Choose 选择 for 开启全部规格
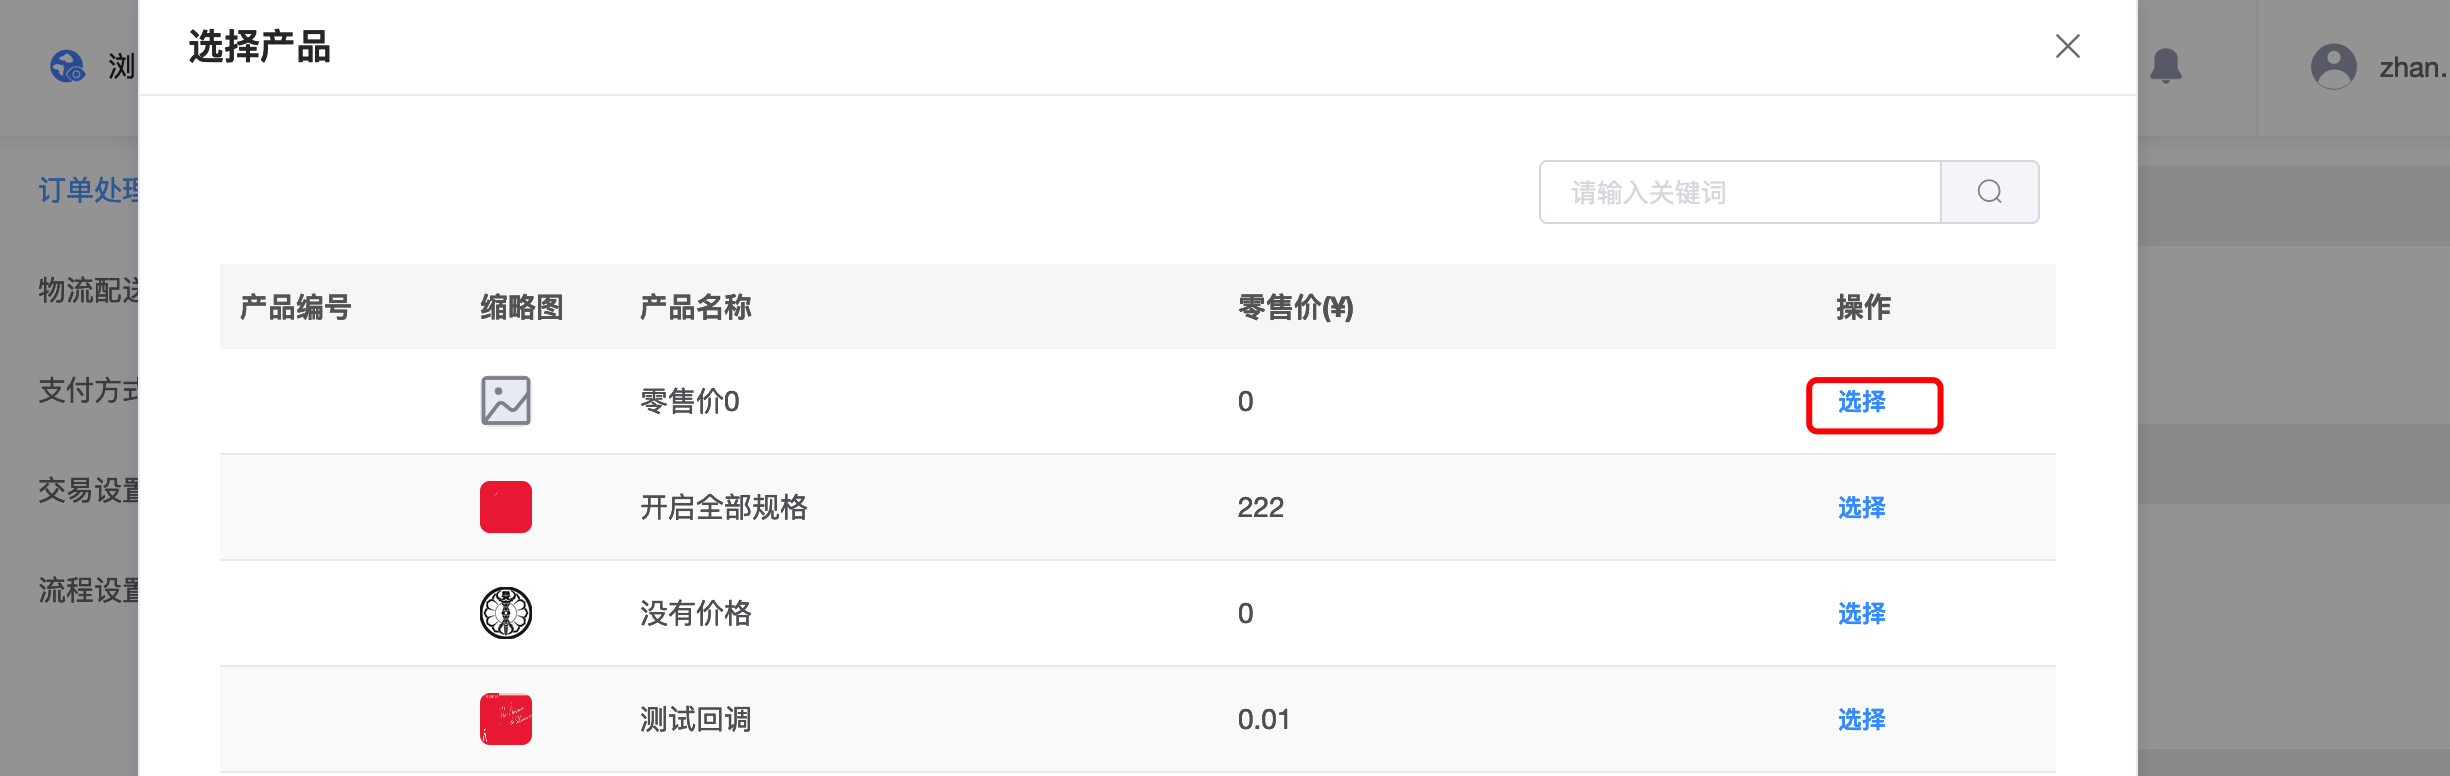 (x=1861, y=508)
